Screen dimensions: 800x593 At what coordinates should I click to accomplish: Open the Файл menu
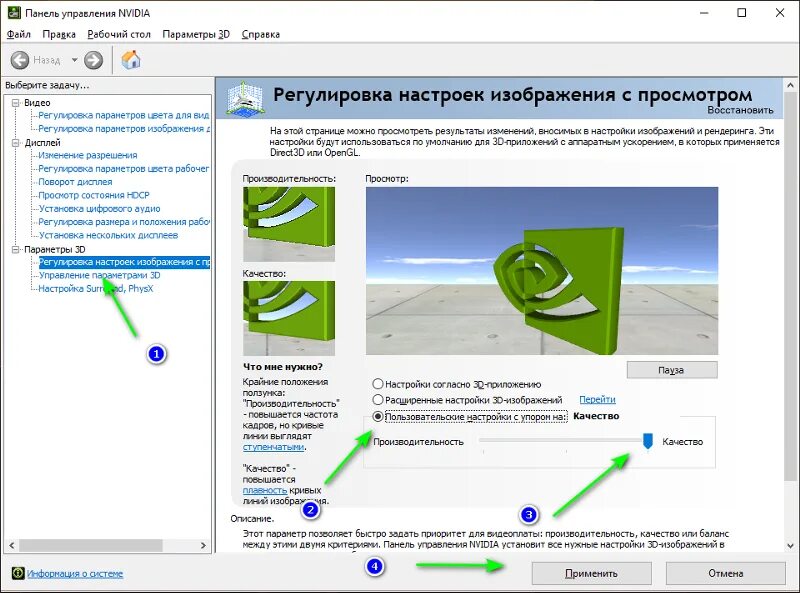(18, 34)
